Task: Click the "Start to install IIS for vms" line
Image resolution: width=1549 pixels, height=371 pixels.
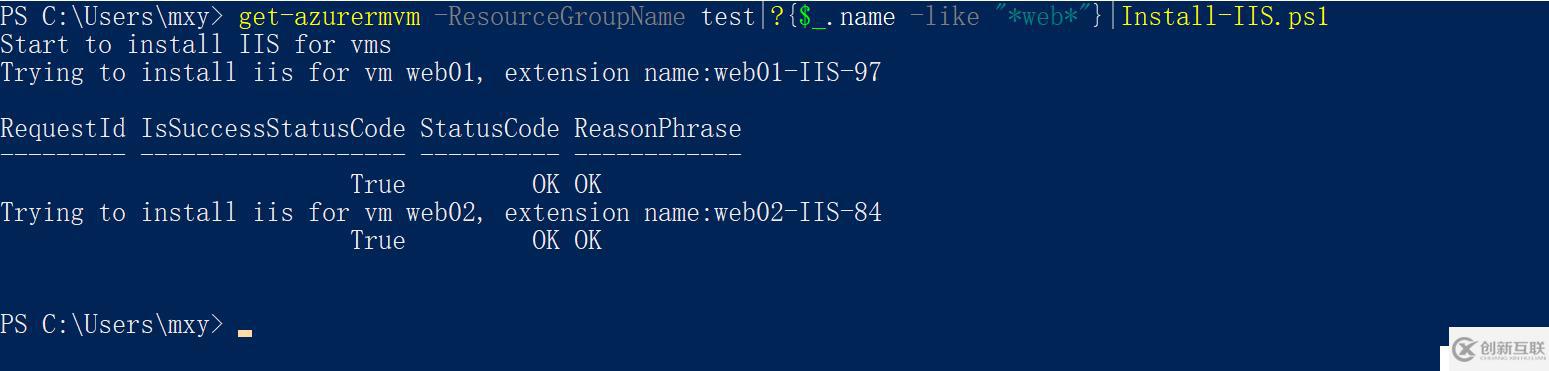Action: coord(196,45)
